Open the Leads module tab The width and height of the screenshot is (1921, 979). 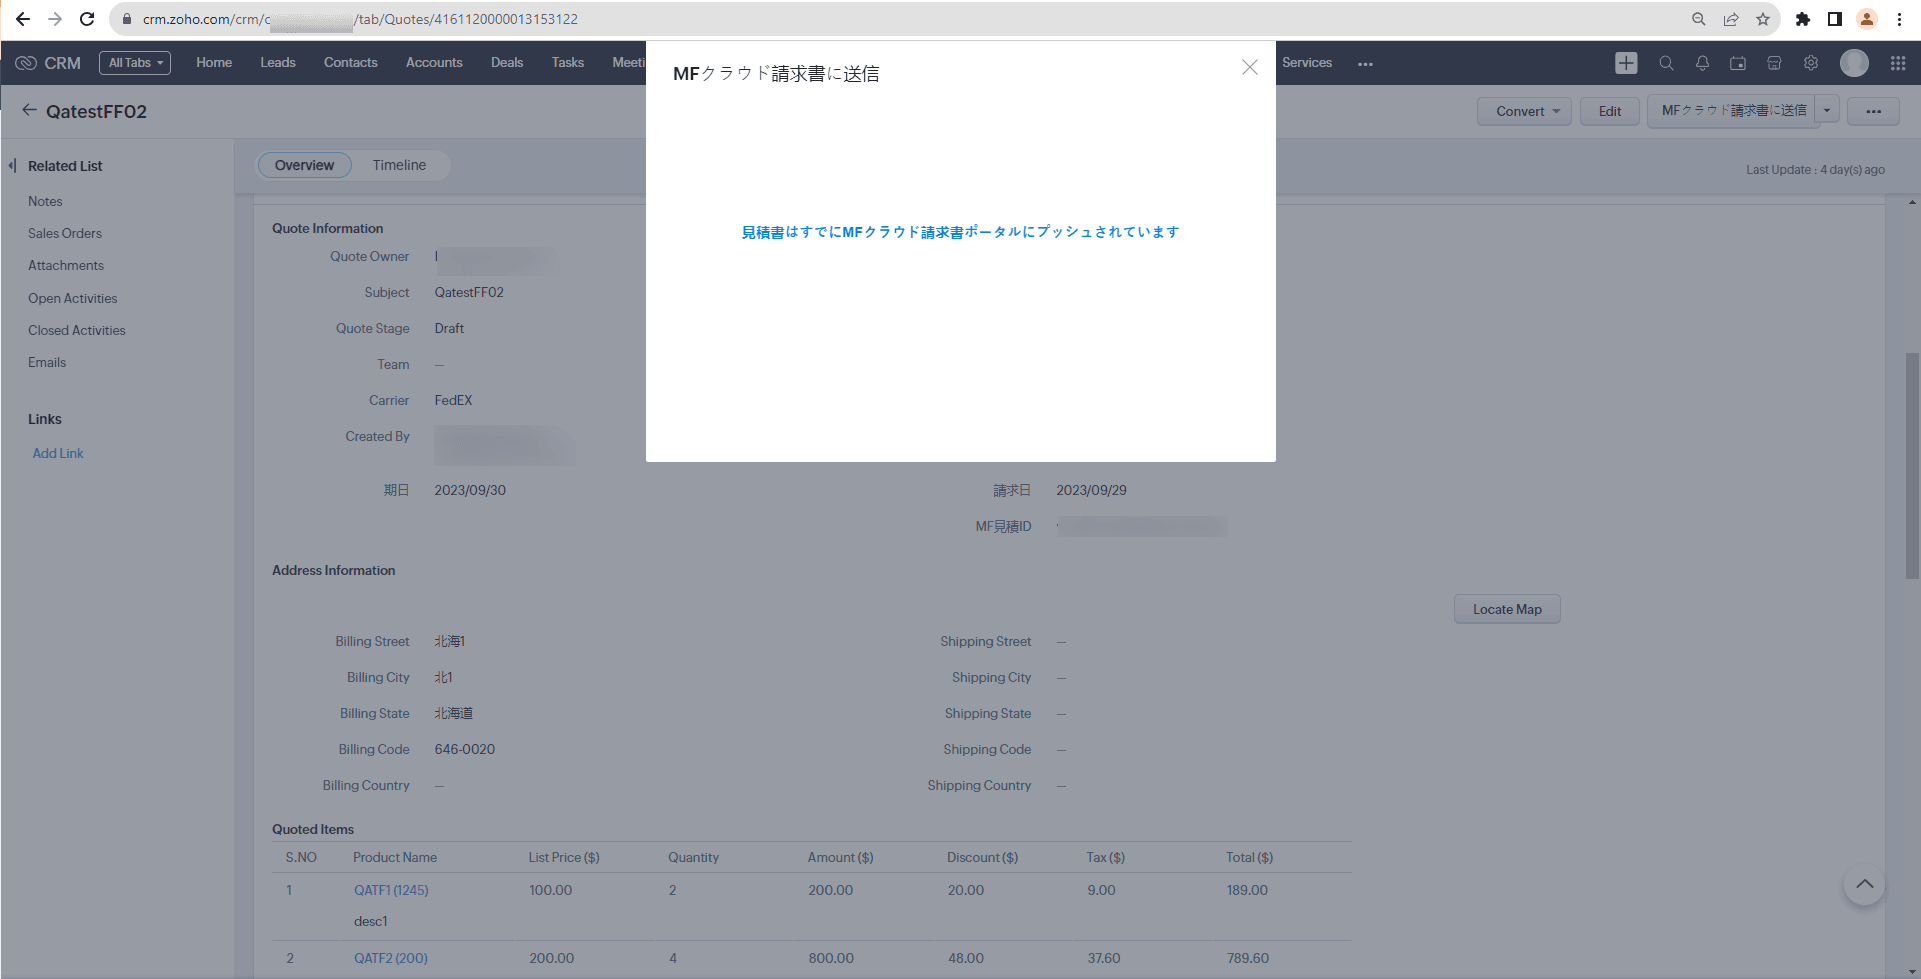(x=278, y=63)
